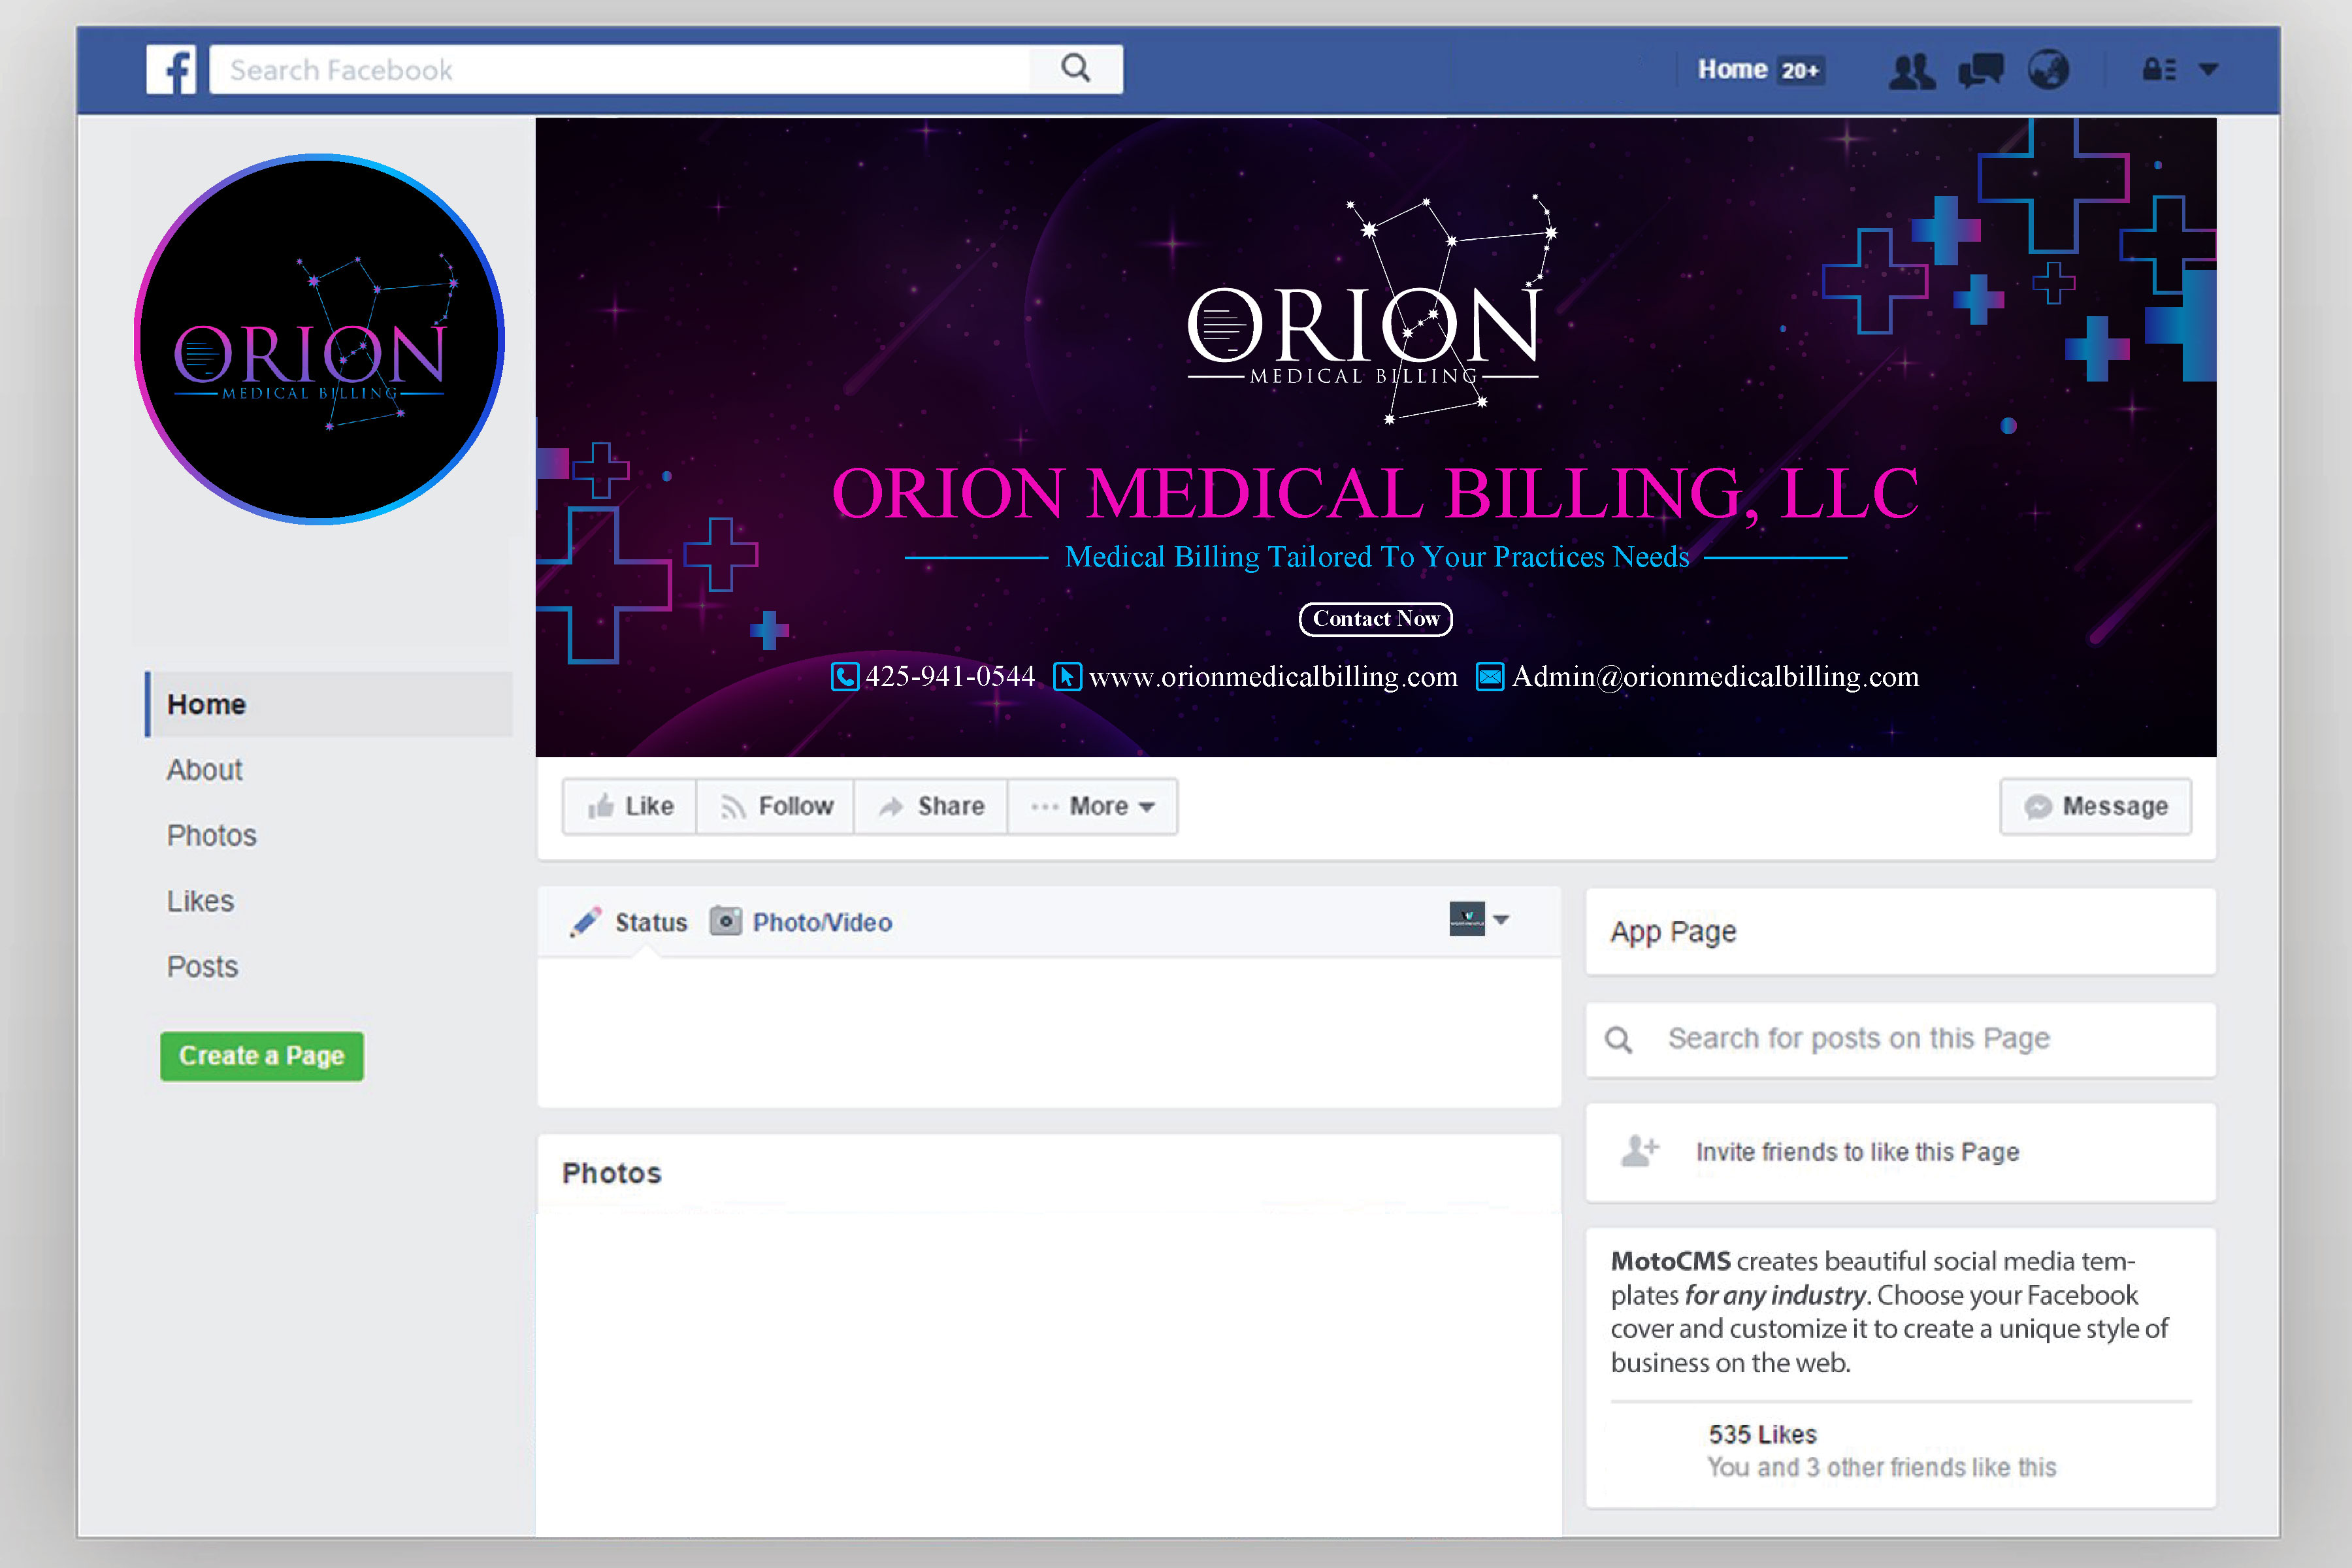Image resolution: width=2352 pixels, height=1568 pixels.
Task: Click the arrow icon on Share
Action: pos(891,807)
